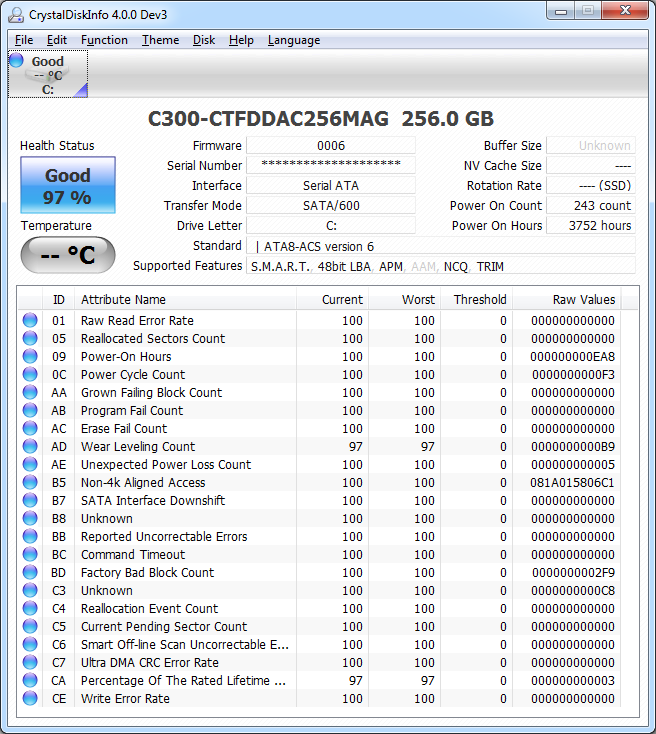Click status icon for Raw Read Error Rate

[x=30, y=320]
